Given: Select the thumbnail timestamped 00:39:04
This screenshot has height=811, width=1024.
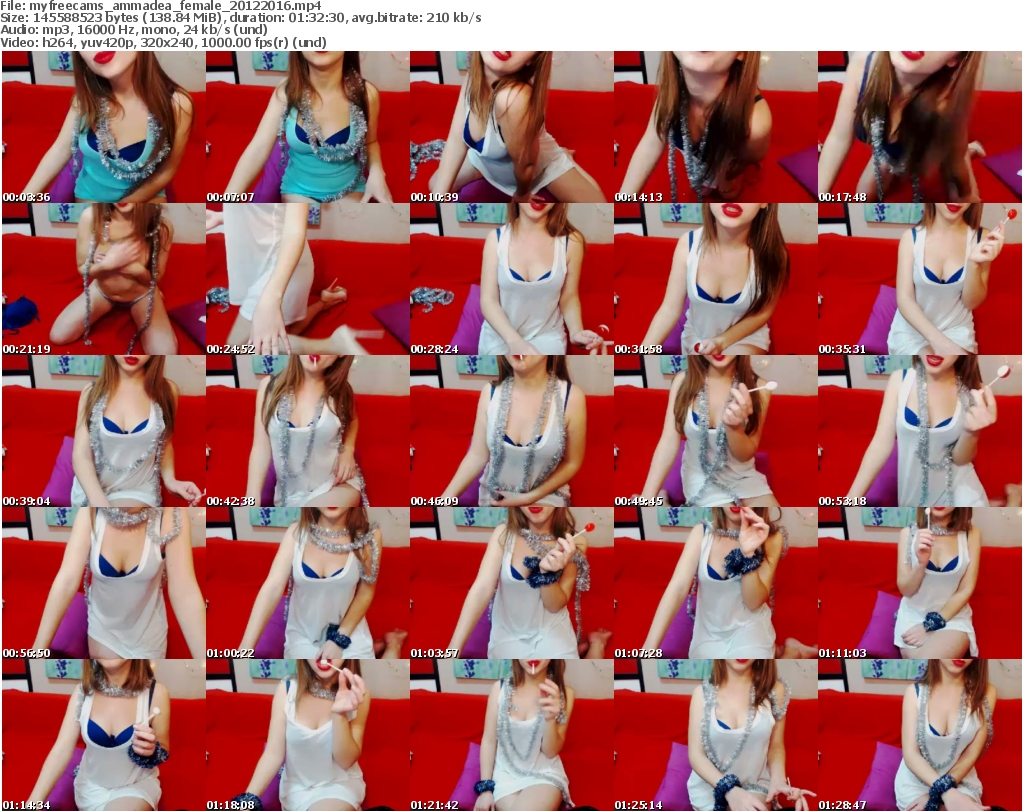Looking at the screenshot, I should tap(104, 431).
